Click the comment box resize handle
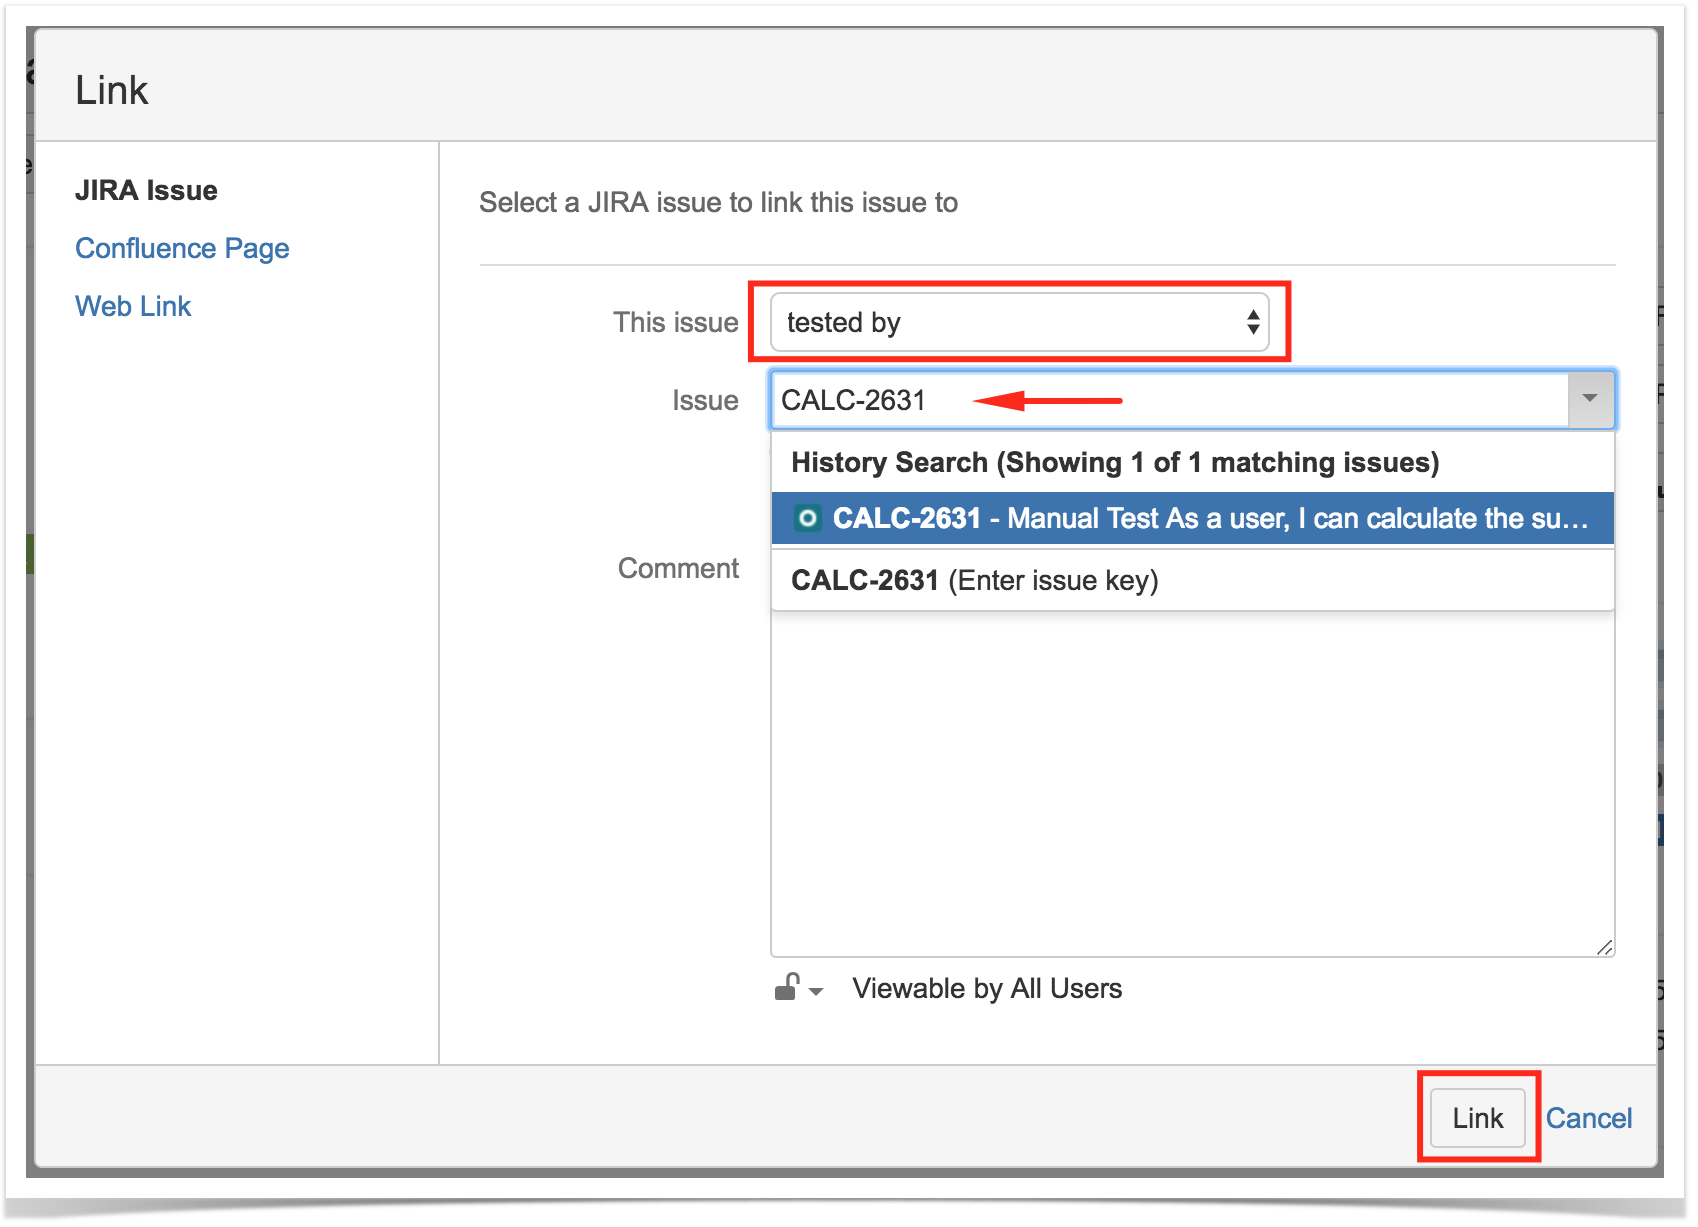 coord(1604,947)
